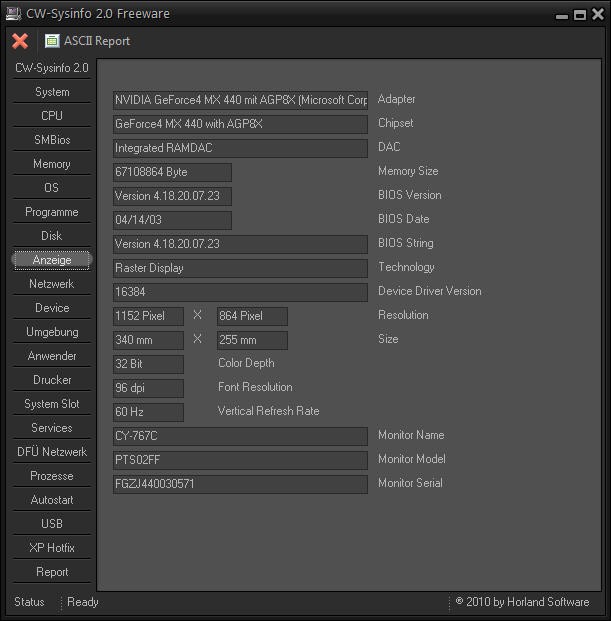This screenshot has height=621, width=611.
Task: Open the CW-Sysinfo 2.0 sidebar entry
Action: pos(52,68)
